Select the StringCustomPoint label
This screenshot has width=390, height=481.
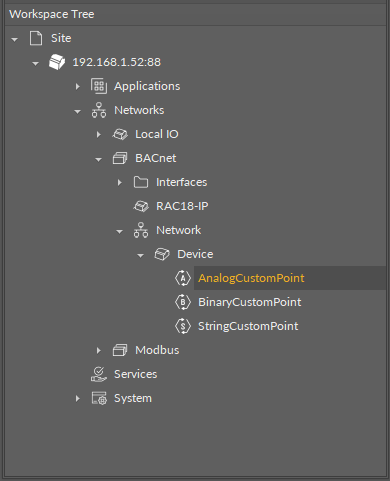click(248, 326)
